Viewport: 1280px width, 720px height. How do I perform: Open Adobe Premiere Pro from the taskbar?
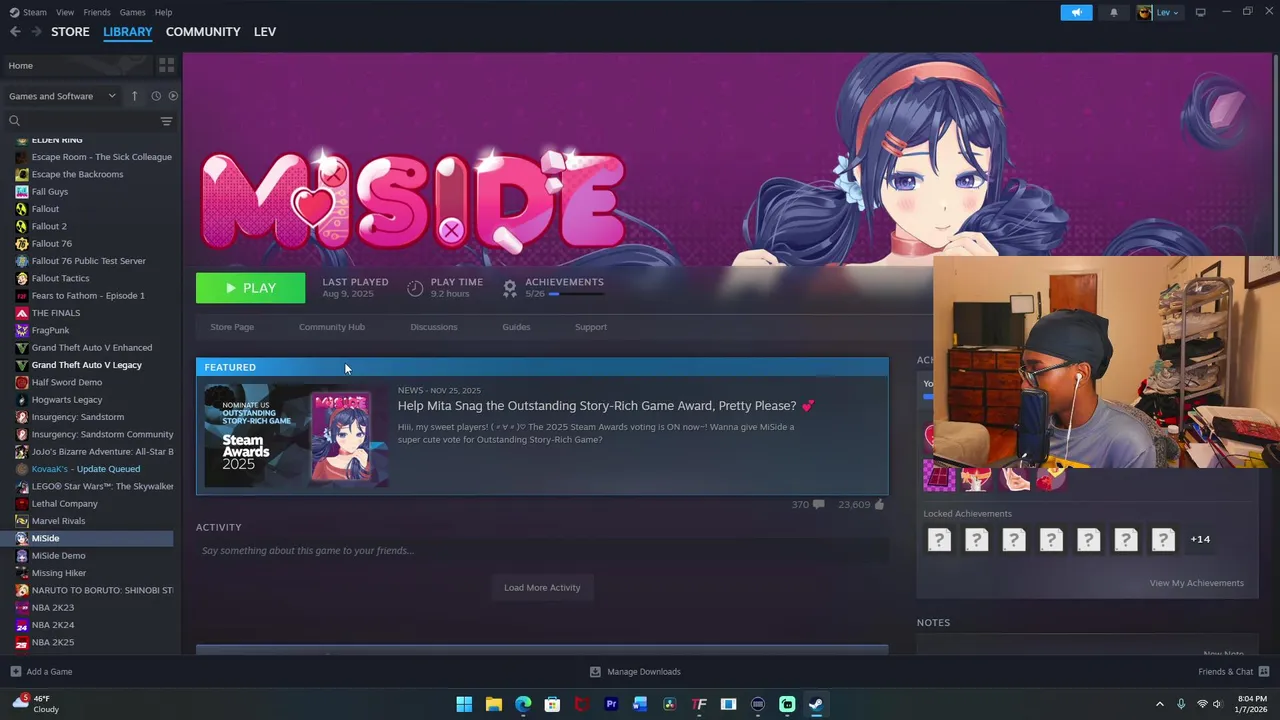[x=611, y=704]
